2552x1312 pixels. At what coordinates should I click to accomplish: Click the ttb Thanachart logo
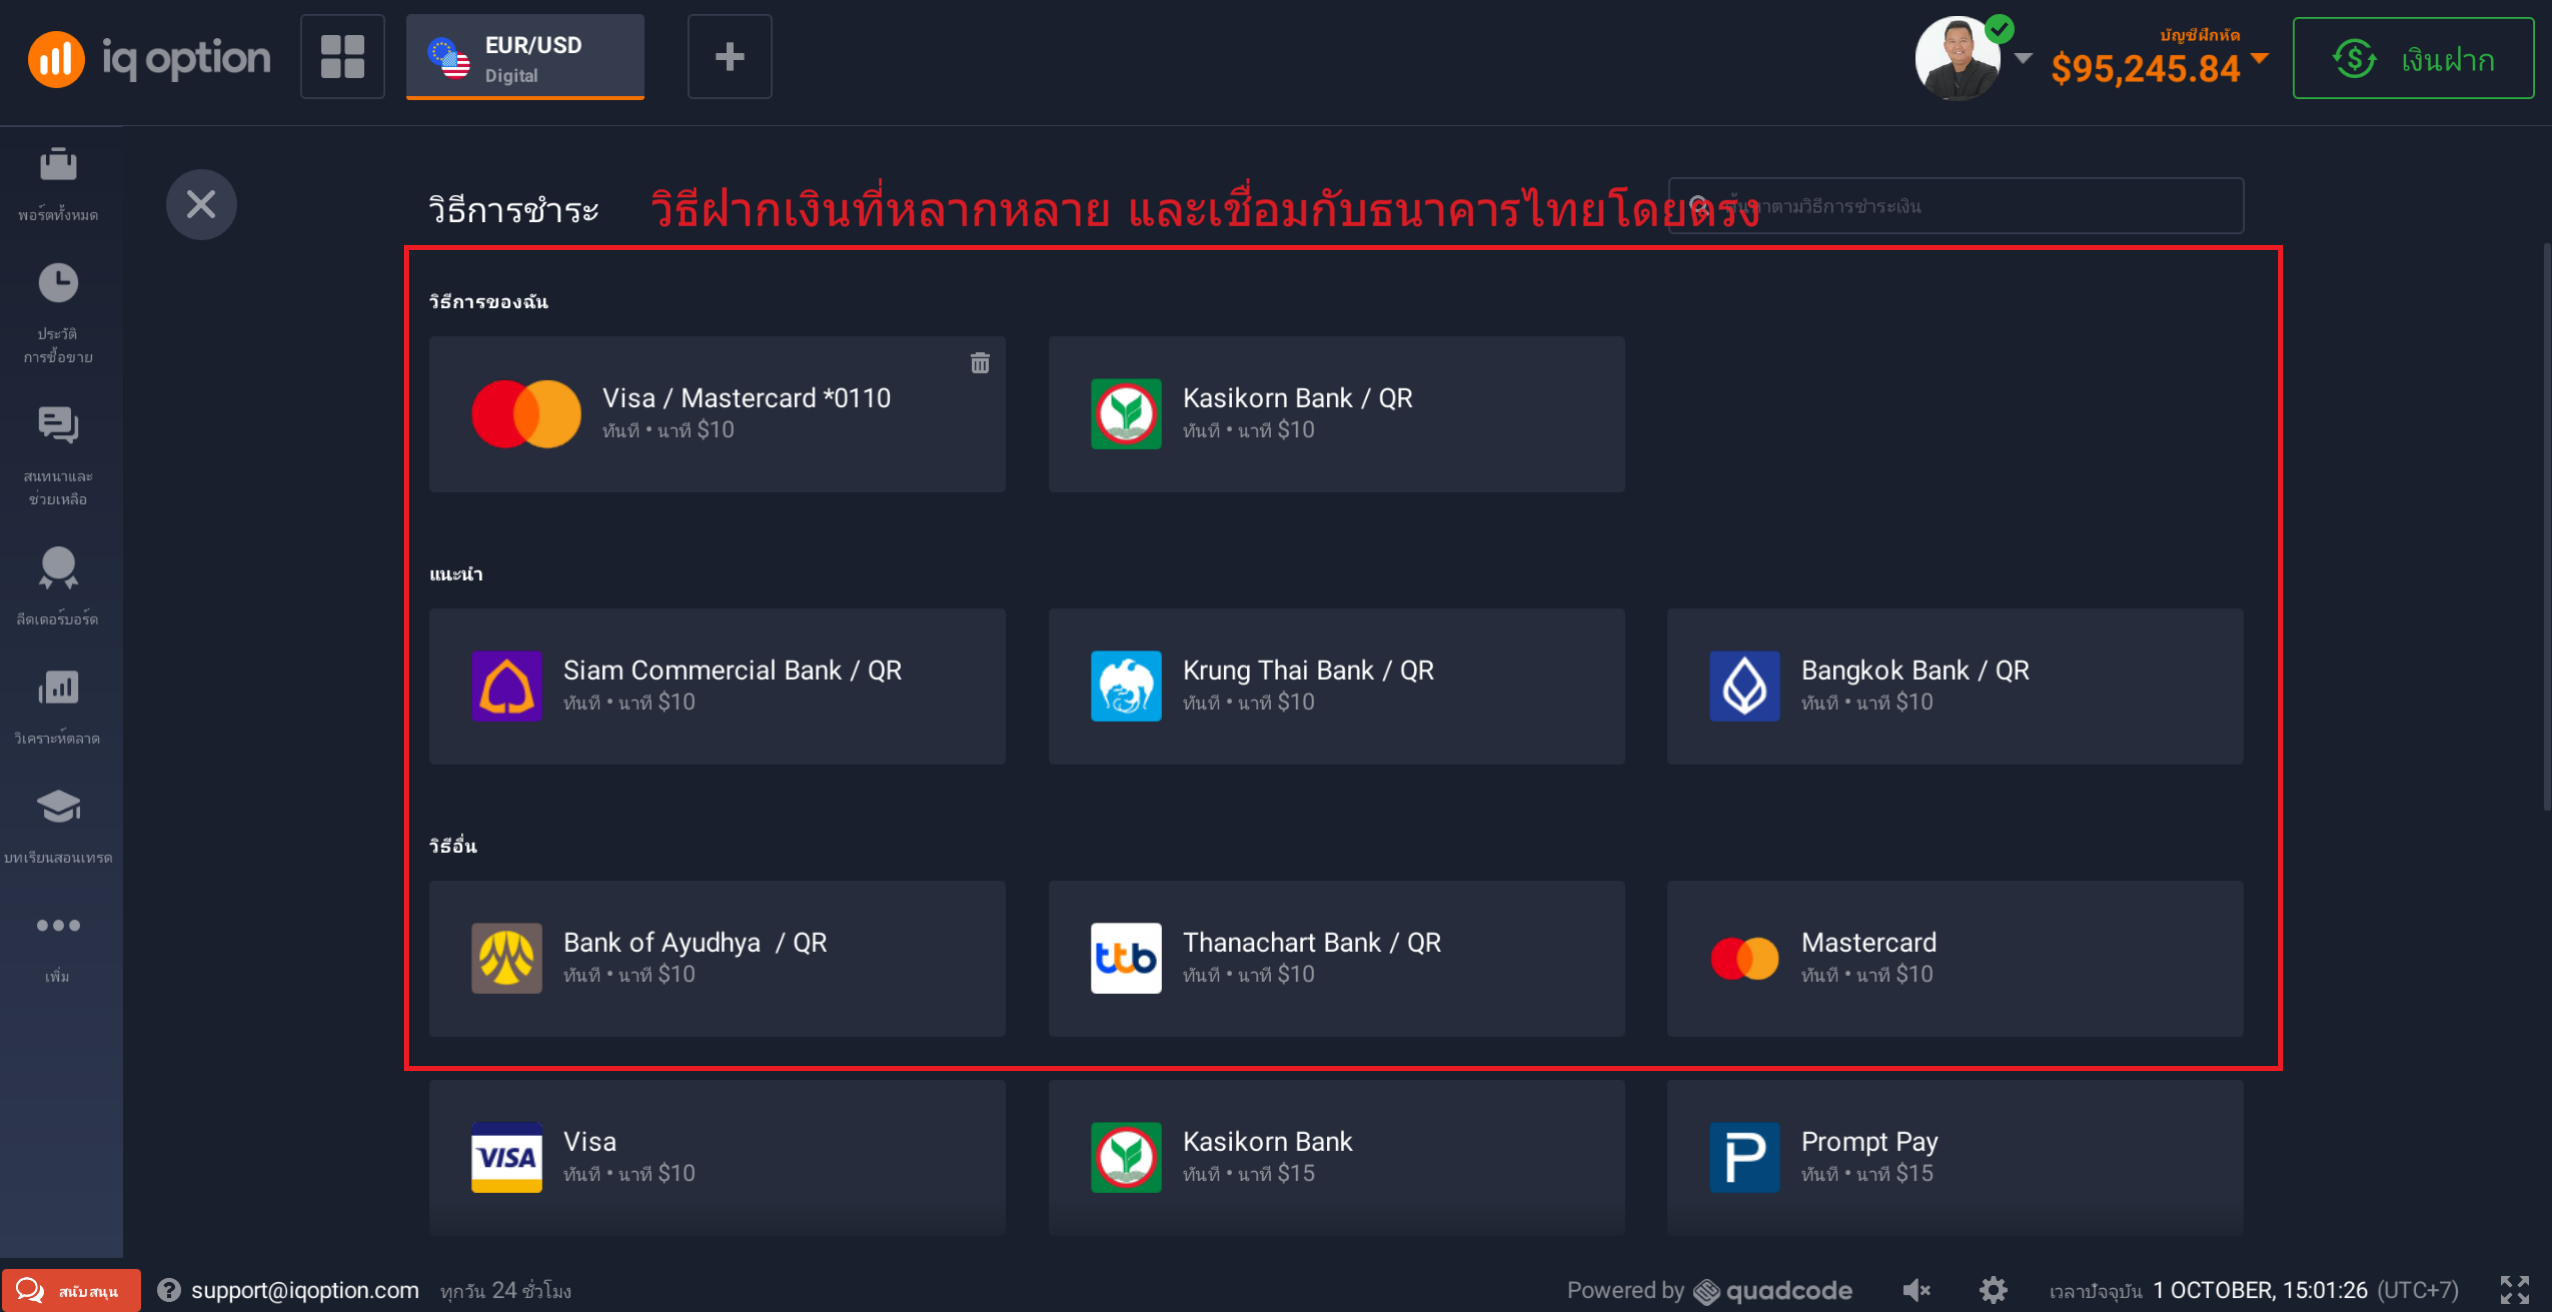click(1126, 958)
